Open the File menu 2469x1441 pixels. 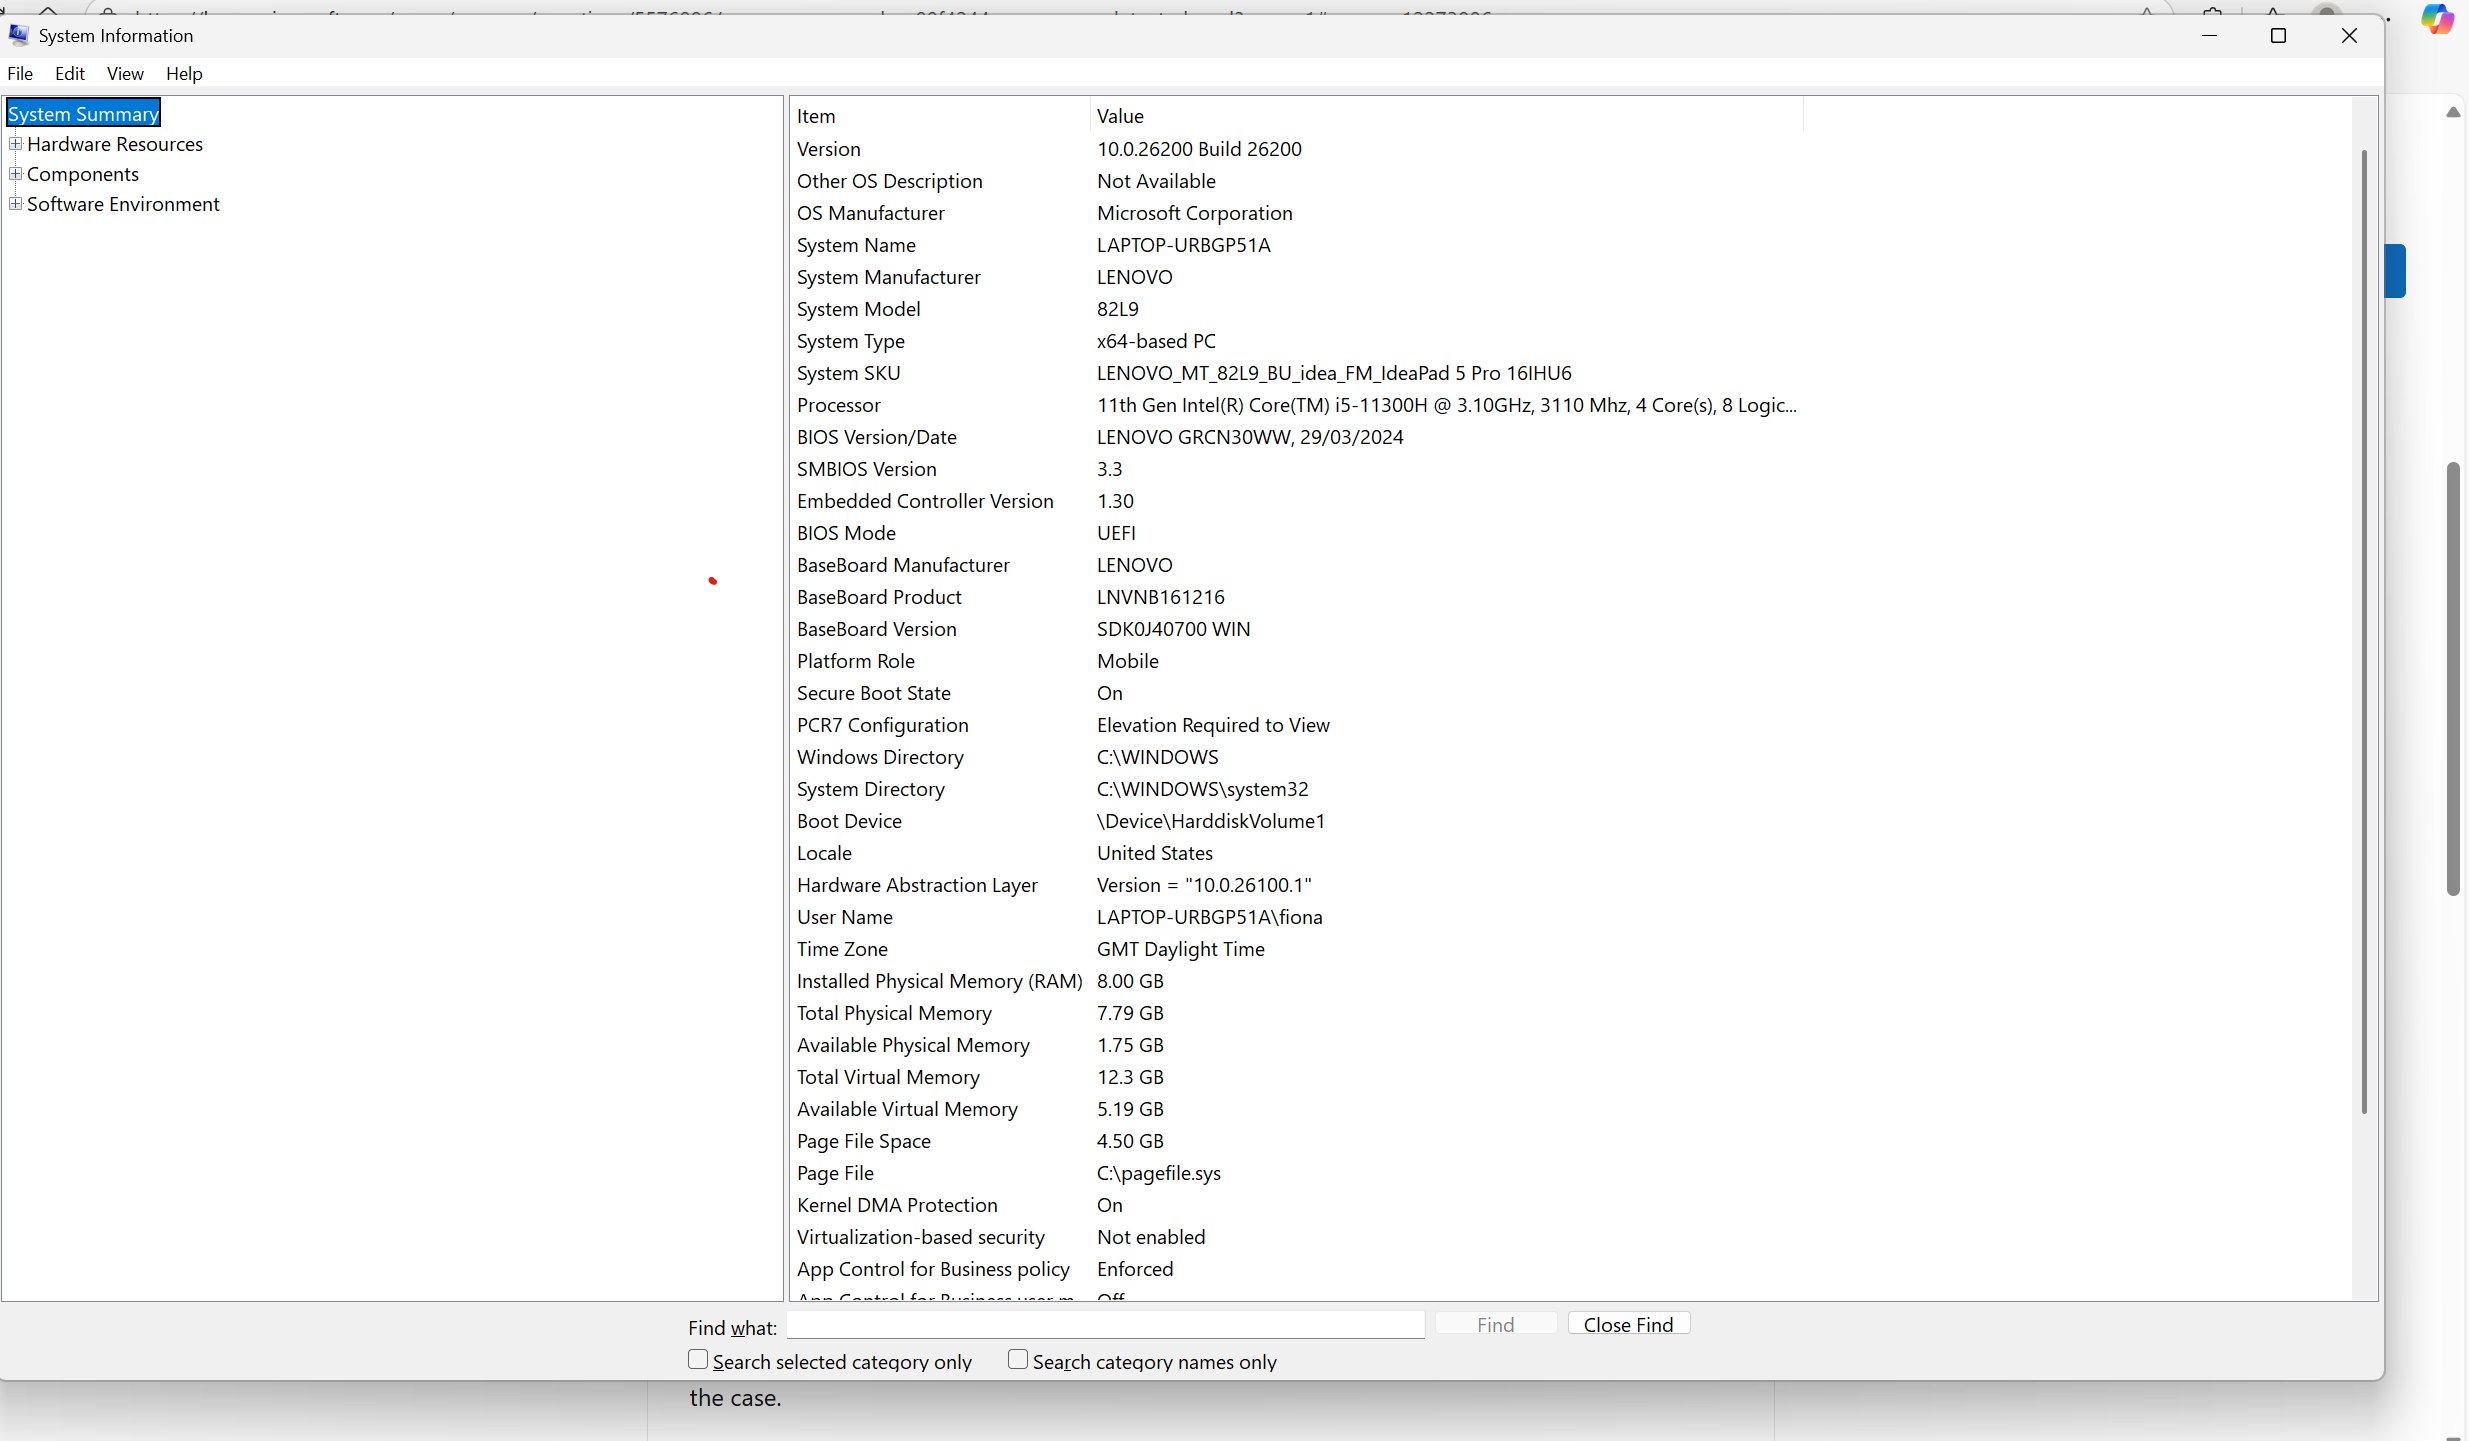click(x=20, y=73)
